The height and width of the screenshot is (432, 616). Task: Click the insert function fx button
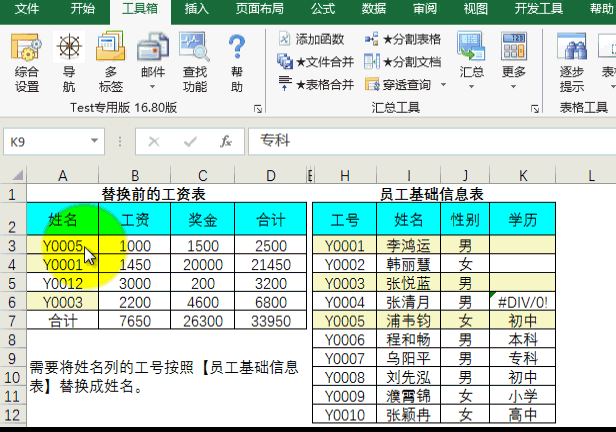226,142
